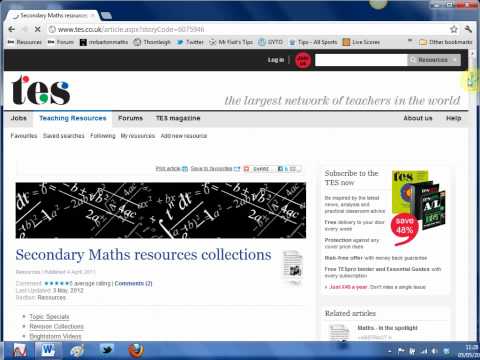The height and width of the screenshot is (360, 480).
Task: Open the Live Scores bookmark
Action: tap(362, 42)
